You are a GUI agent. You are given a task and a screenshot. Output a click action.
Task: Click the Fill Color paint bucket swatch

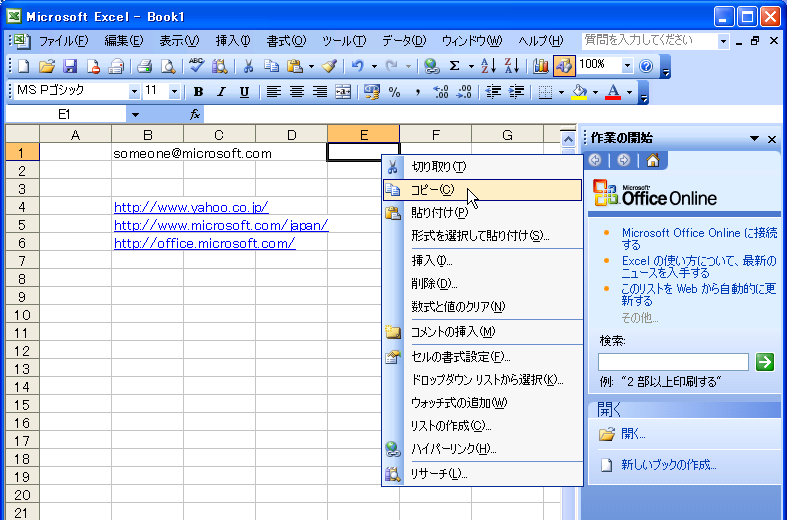[x=580, y=92]
